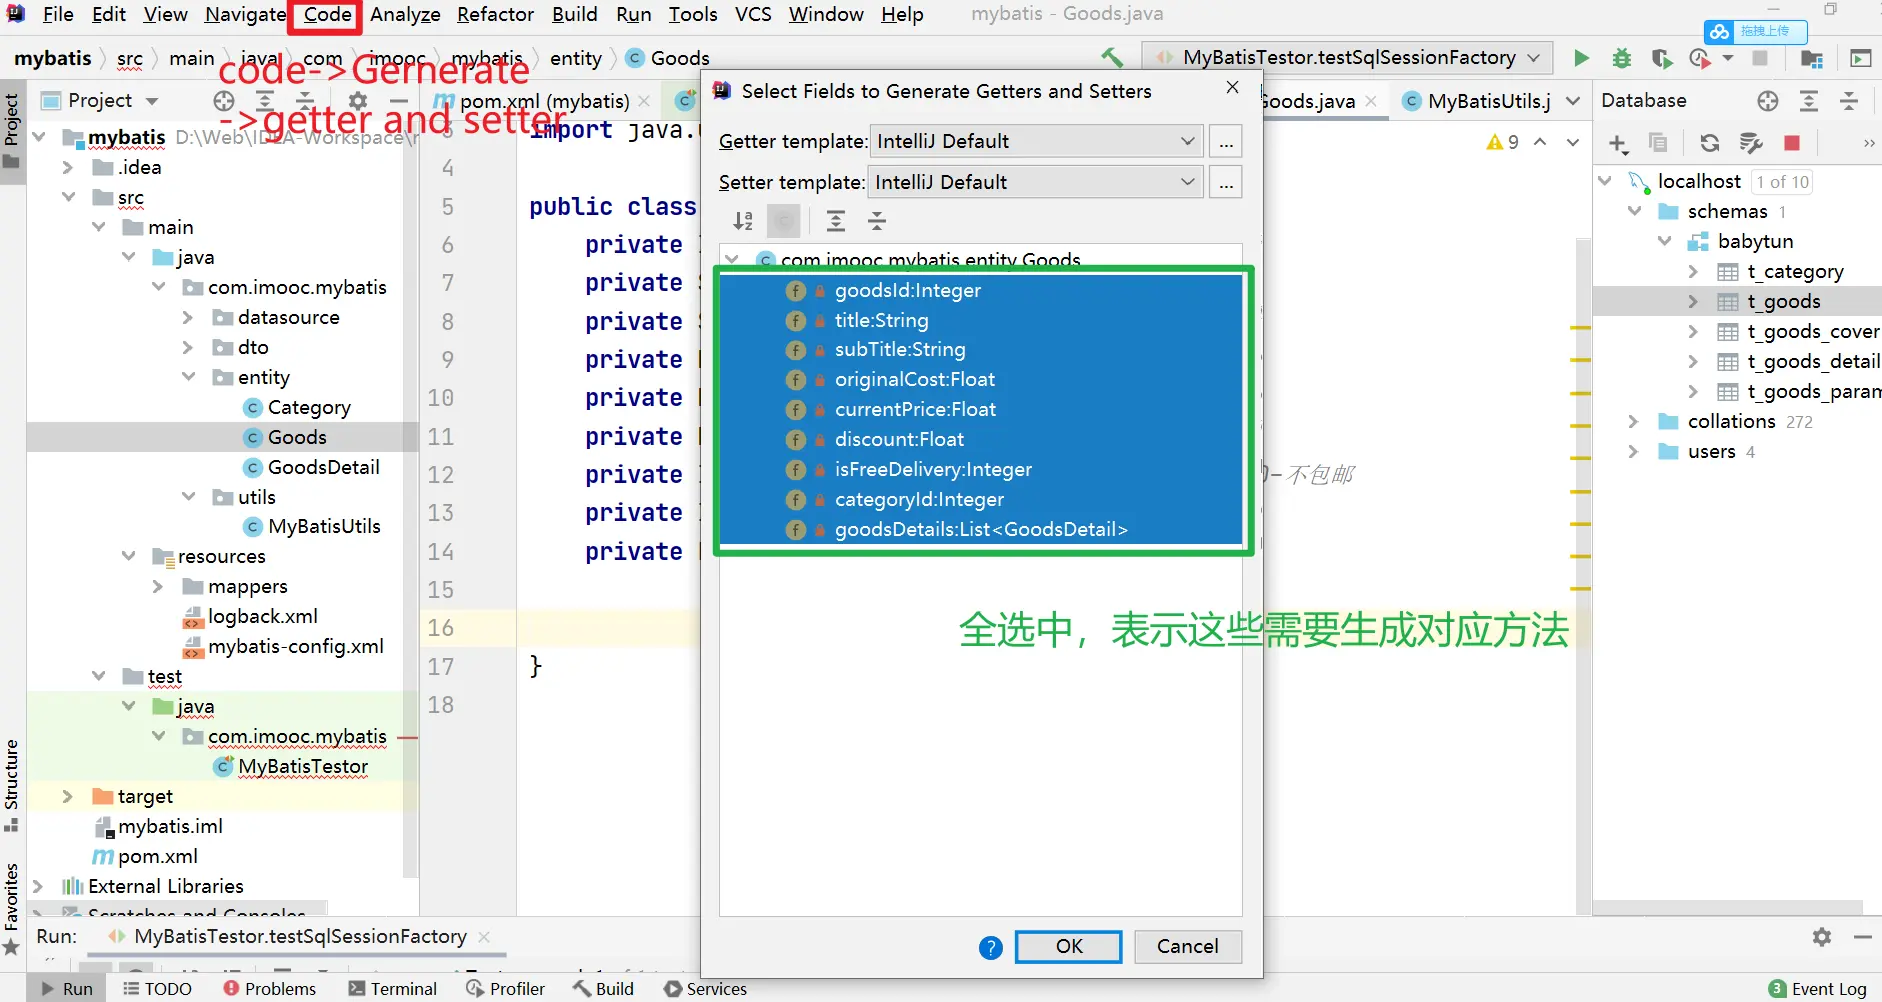This screenshot has width=1882, height=1002.
Task: Expand the target folder node
Action: tap(68, 796)
